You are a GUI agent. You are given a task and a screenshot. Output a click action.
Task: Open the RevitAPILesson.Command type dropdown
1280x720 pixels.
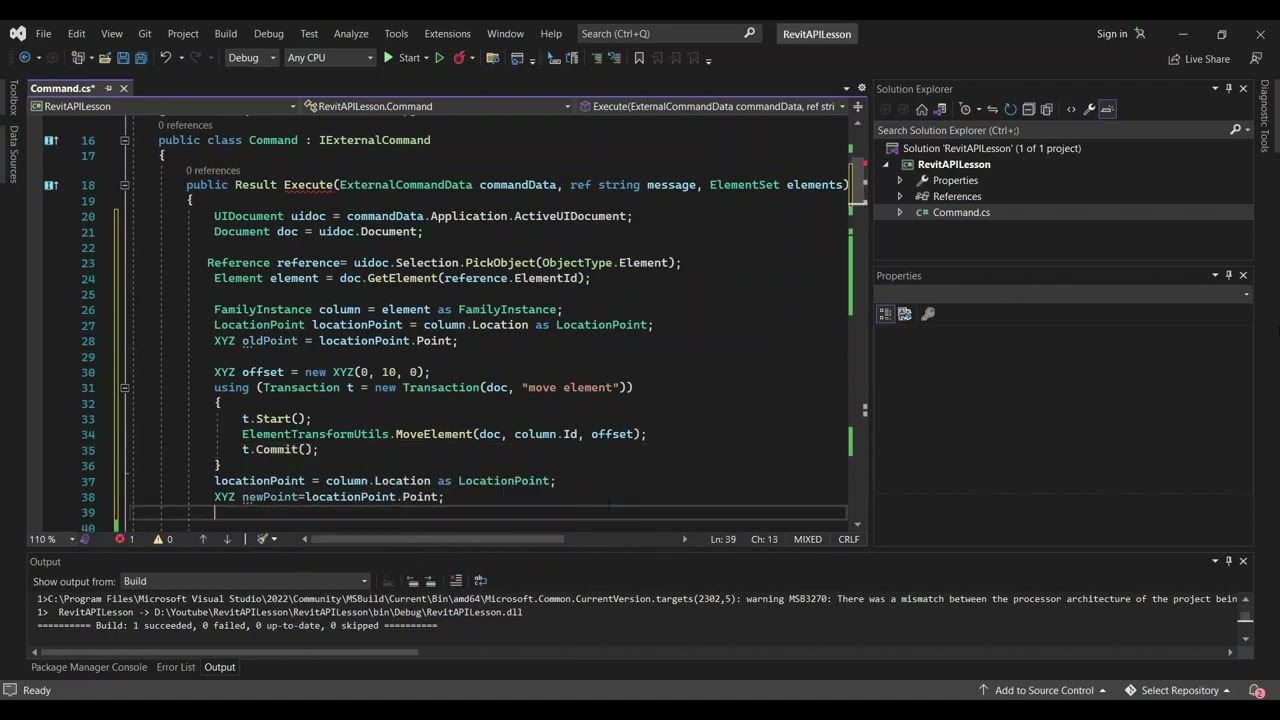[x=438, y=106]
